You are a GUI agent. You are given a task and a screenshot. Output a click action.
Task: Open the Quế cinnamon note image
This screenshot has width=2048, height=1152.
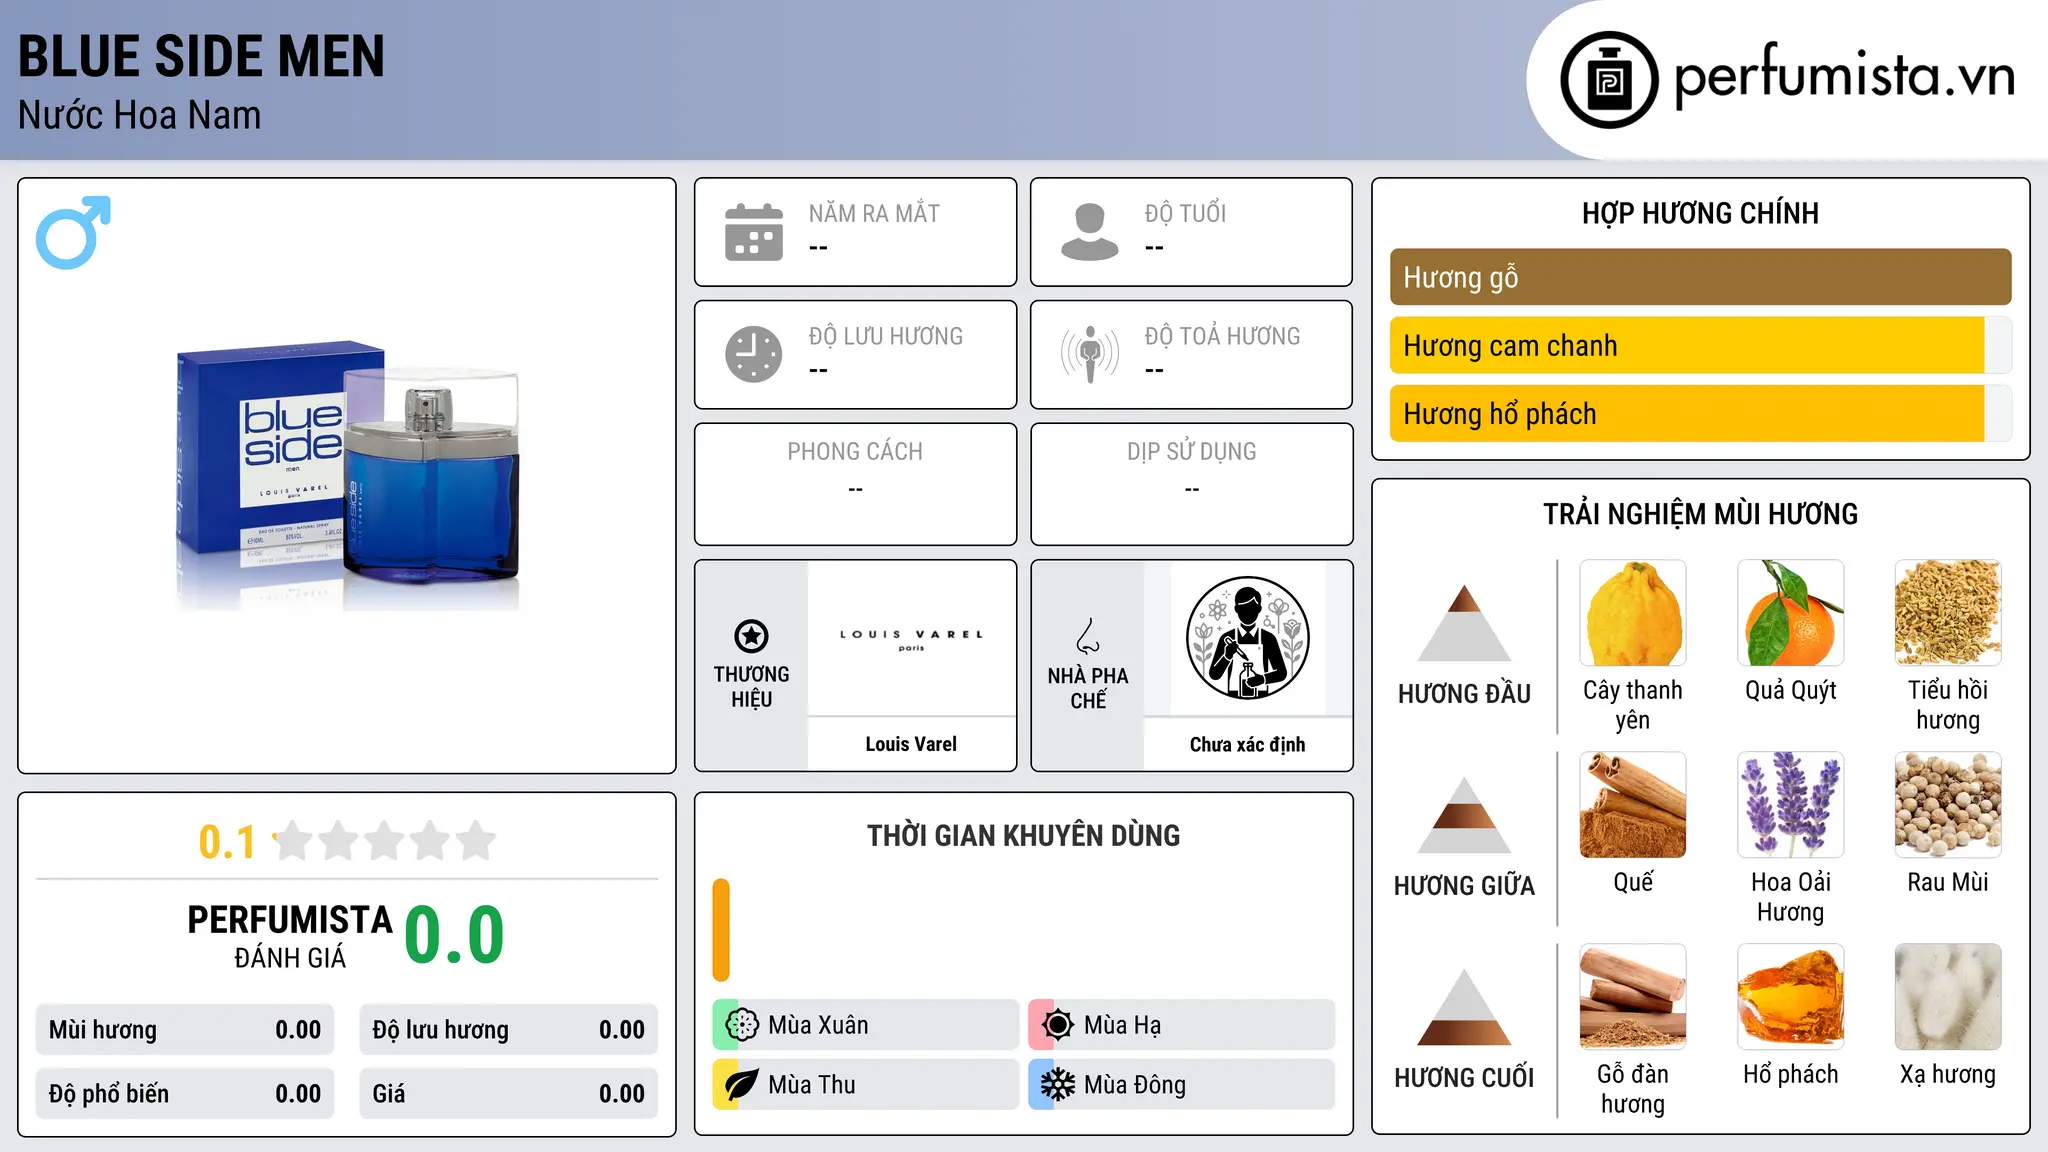[1633, 805]
